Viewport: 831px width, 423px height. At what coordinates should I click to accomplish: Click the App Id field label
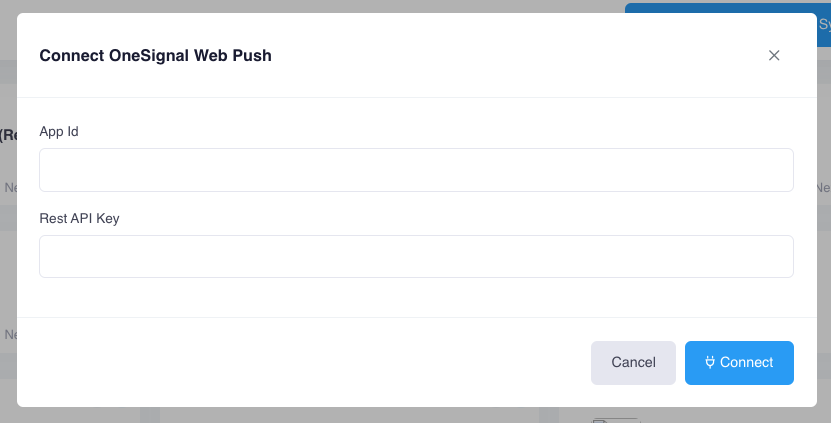(x=59, y=131)
